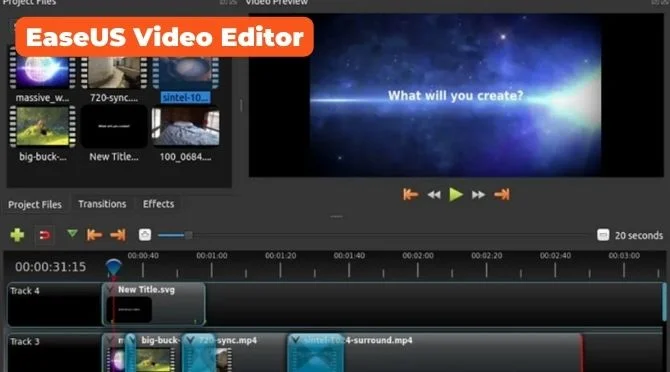
Task: Play the video preview
Action: (456, 194)
